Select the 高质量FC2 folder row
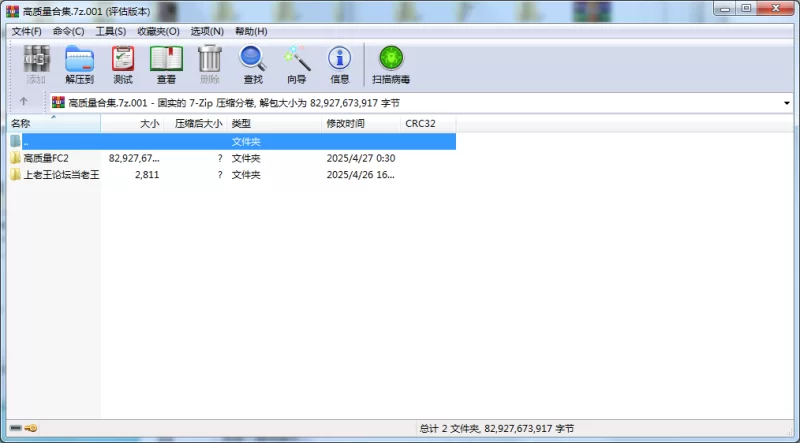 tap(232, 158)
